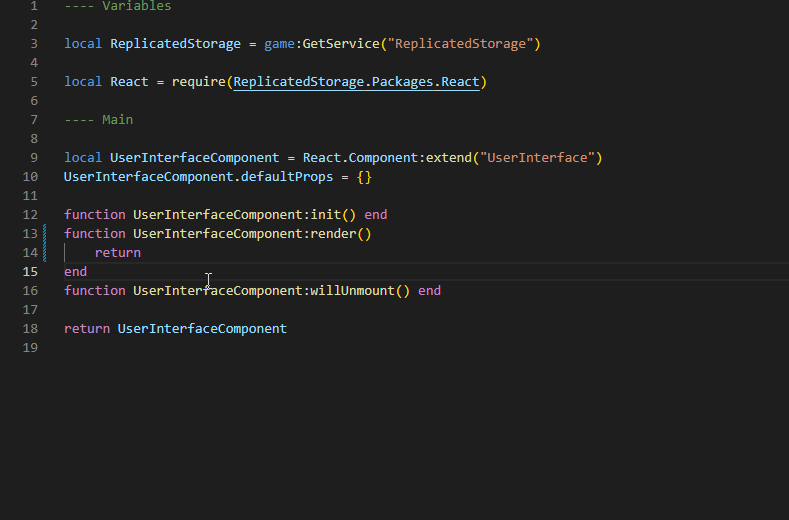Click the "function" keyword on line 12

(x=95, y=214)
